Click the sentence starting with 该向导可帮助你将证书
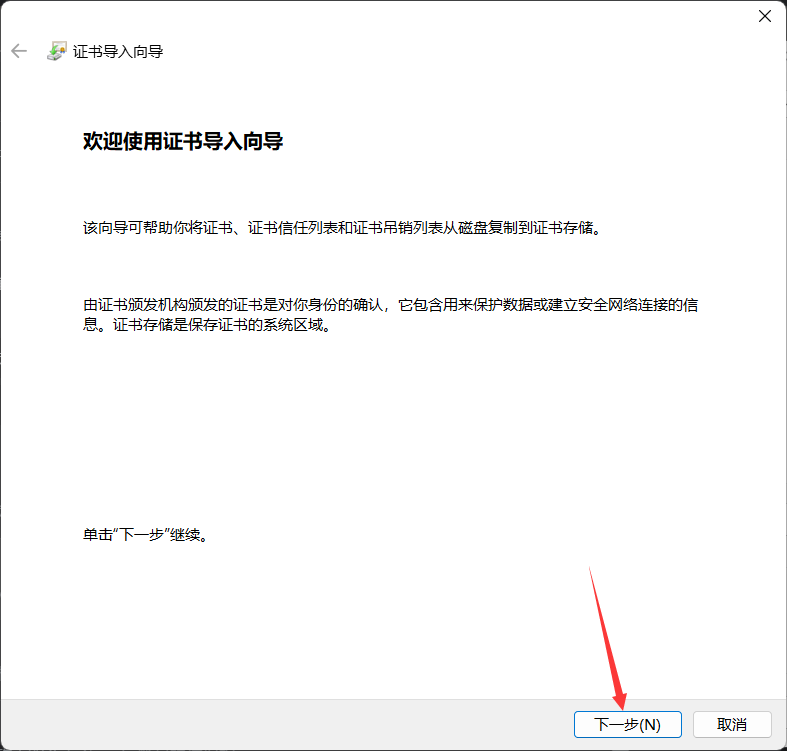 coord(342,228)
